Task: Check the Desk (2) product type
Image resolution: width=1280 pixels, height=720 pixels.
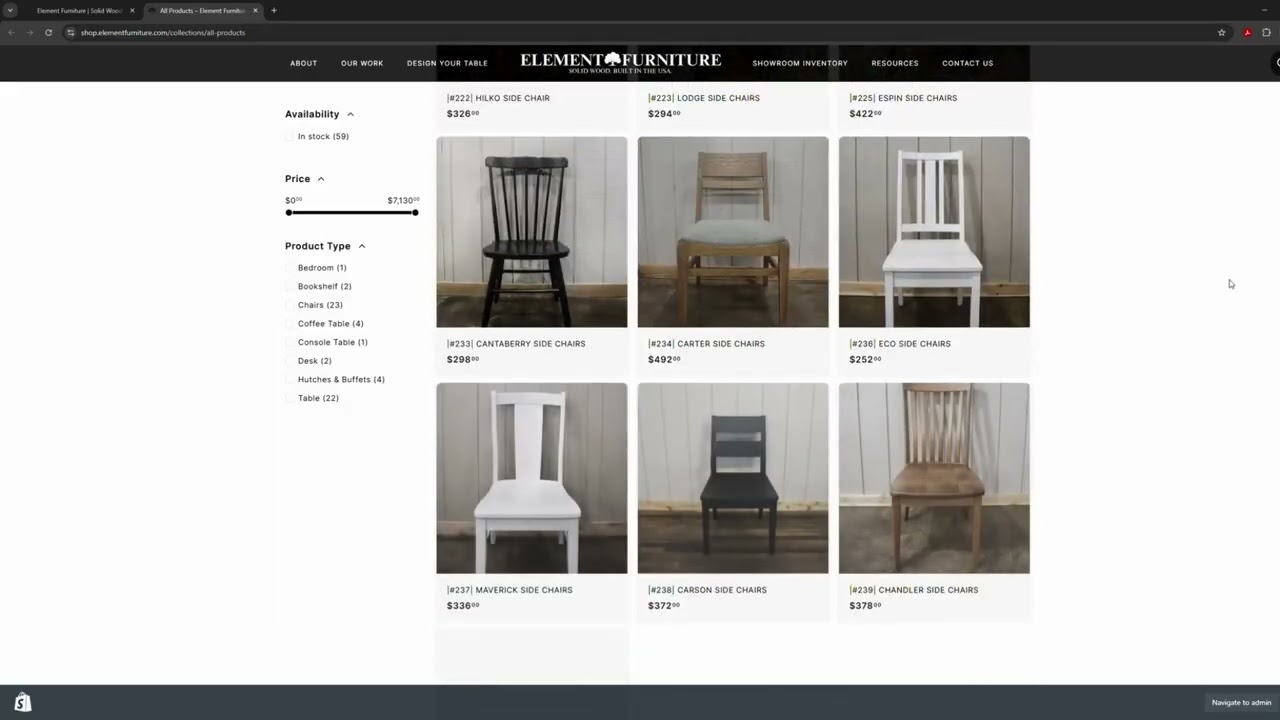Action: [290, 361]
